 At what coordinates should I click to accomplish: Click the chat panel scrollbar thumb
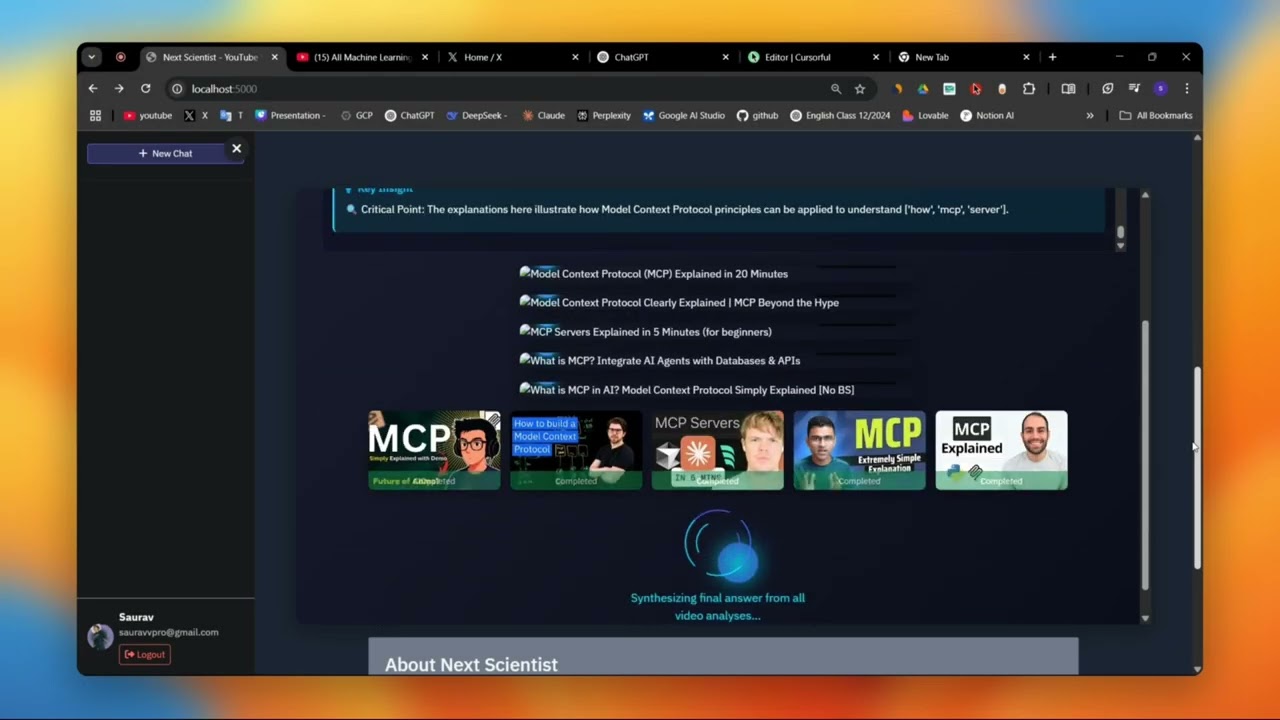point(1145,455)
